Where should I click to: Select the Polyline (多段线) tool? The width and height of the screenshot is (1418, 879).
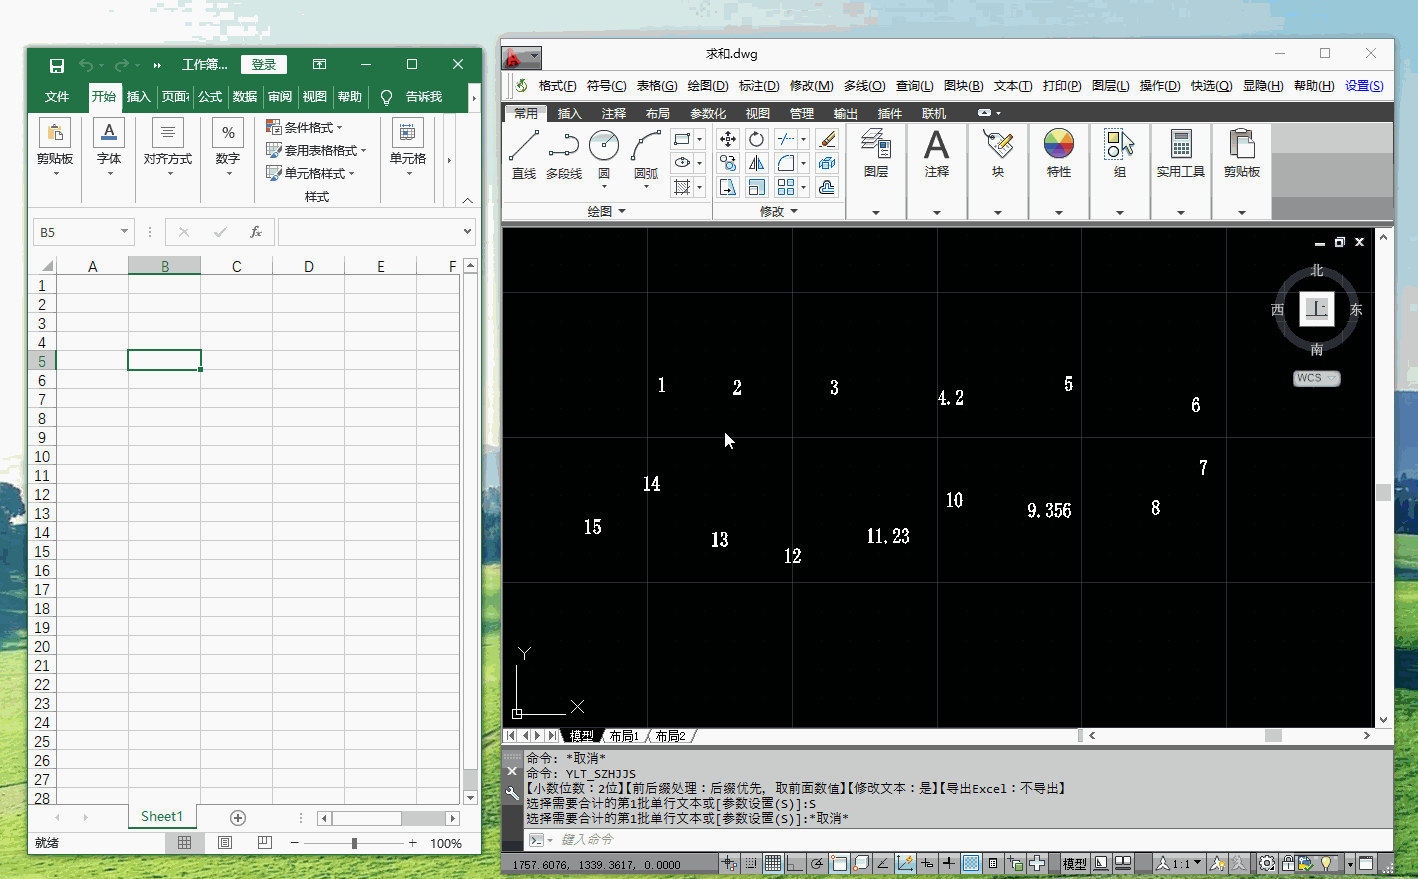tap(564, 154)
